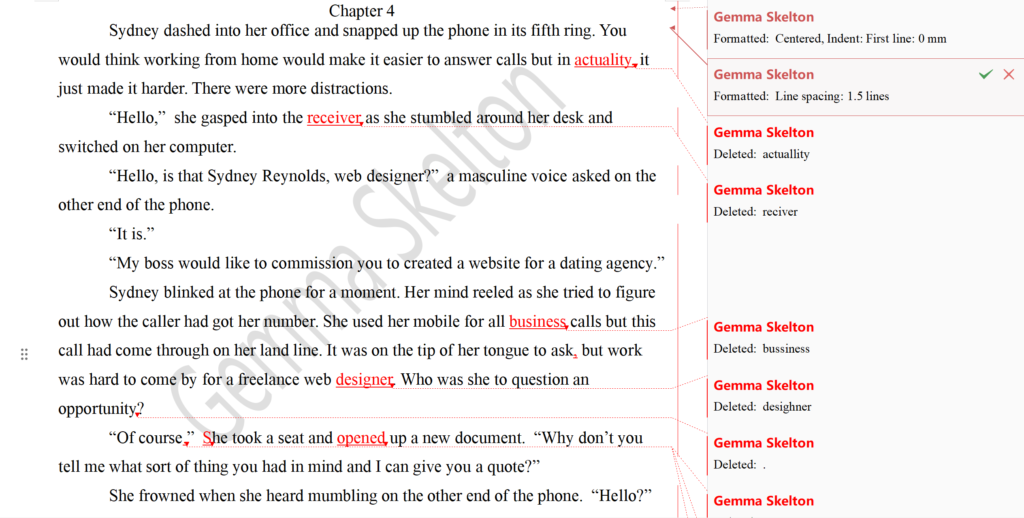Viewport: 1024px width, 518px height.
Task: Reject the Line spacing formatting change
Action: click(x=1009, y=74)
